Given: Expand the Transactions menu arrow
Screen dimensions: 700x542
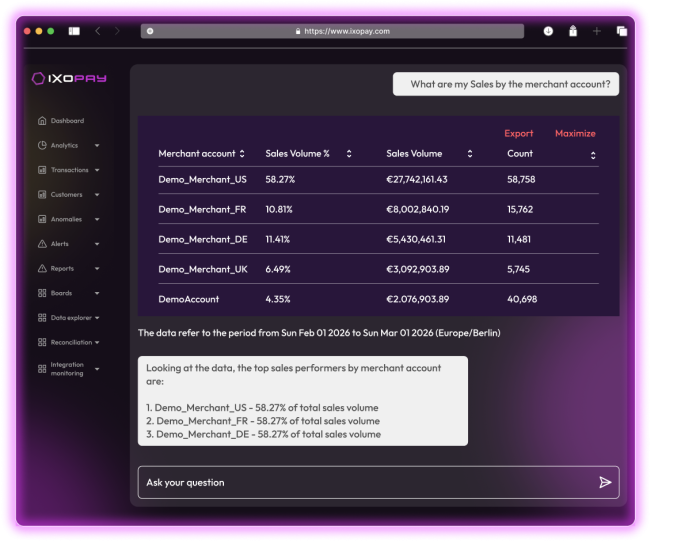Looking at the screenshot, I should (x=97, y=170).
